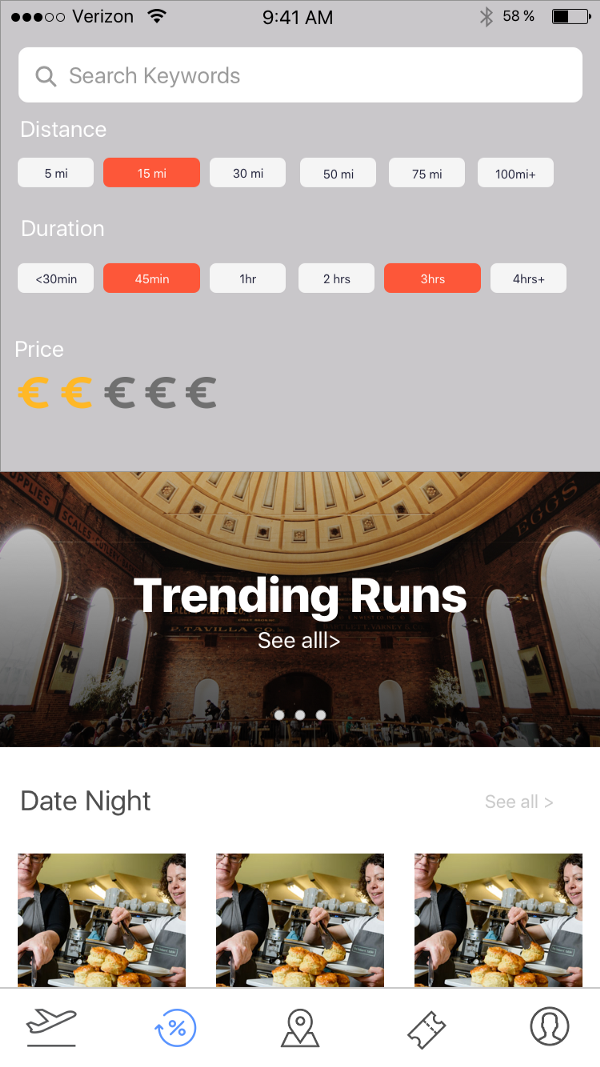
Task: Open the user profile tab icon
Action: [x=549, y=1026]
